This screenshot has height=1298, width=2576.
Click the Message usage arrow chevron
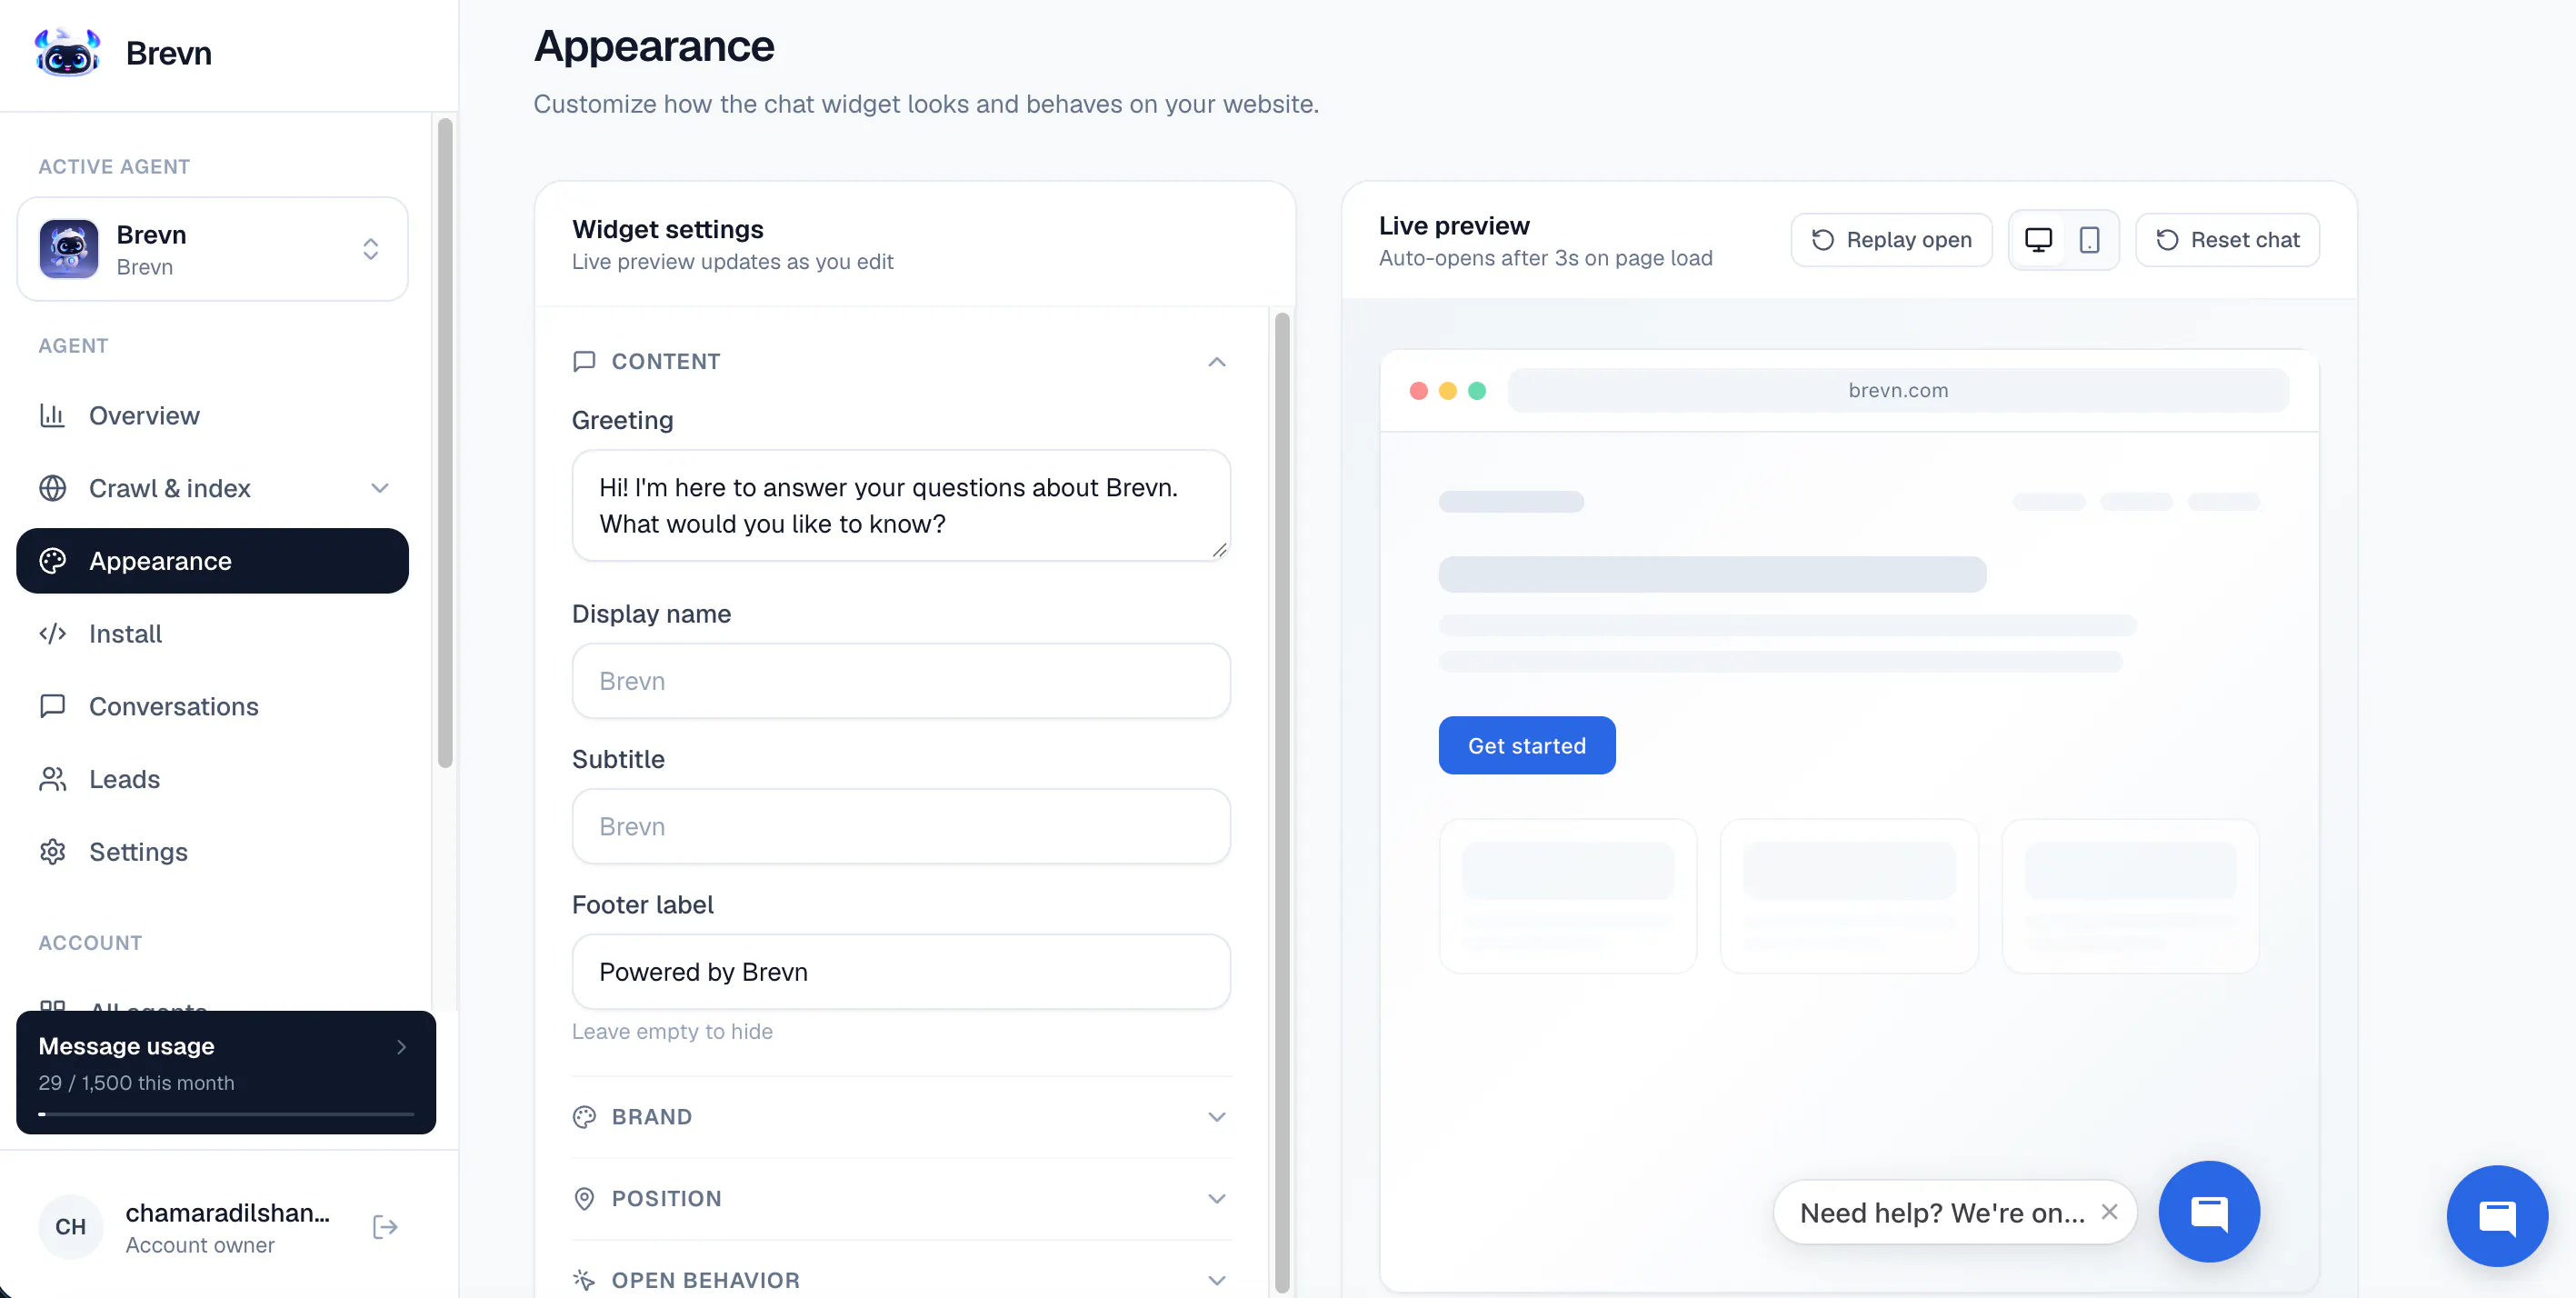402,1047
